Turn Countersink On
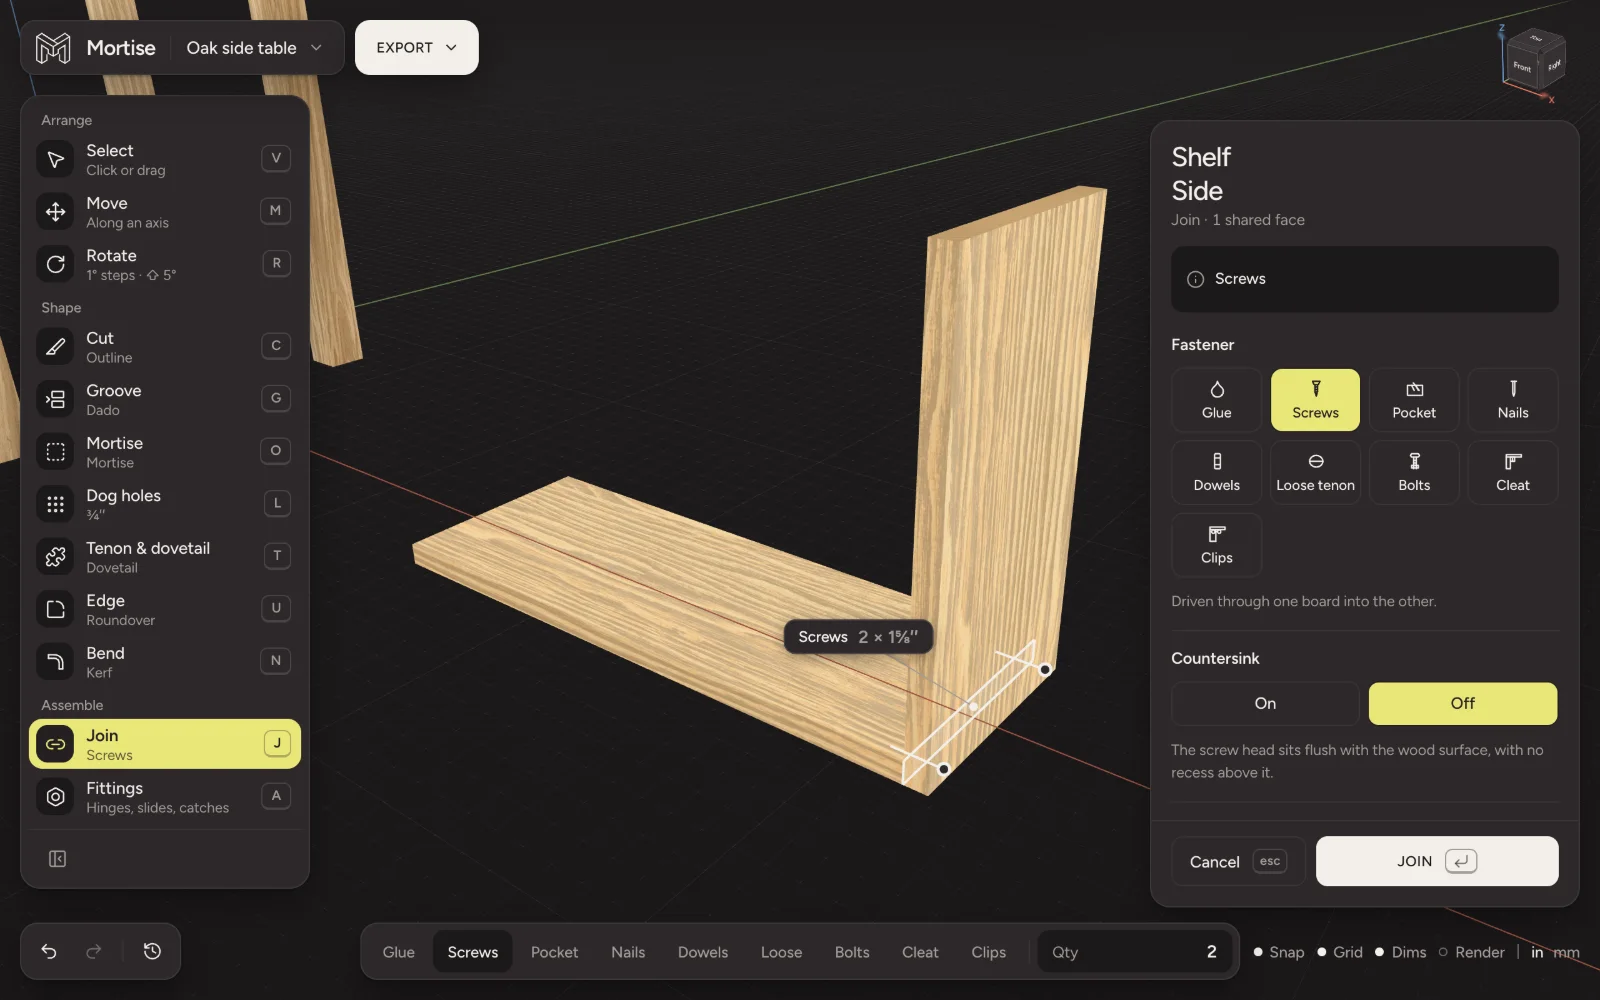The width and height of the screenshot is (1600, 1000). (x=1265, y=703)
